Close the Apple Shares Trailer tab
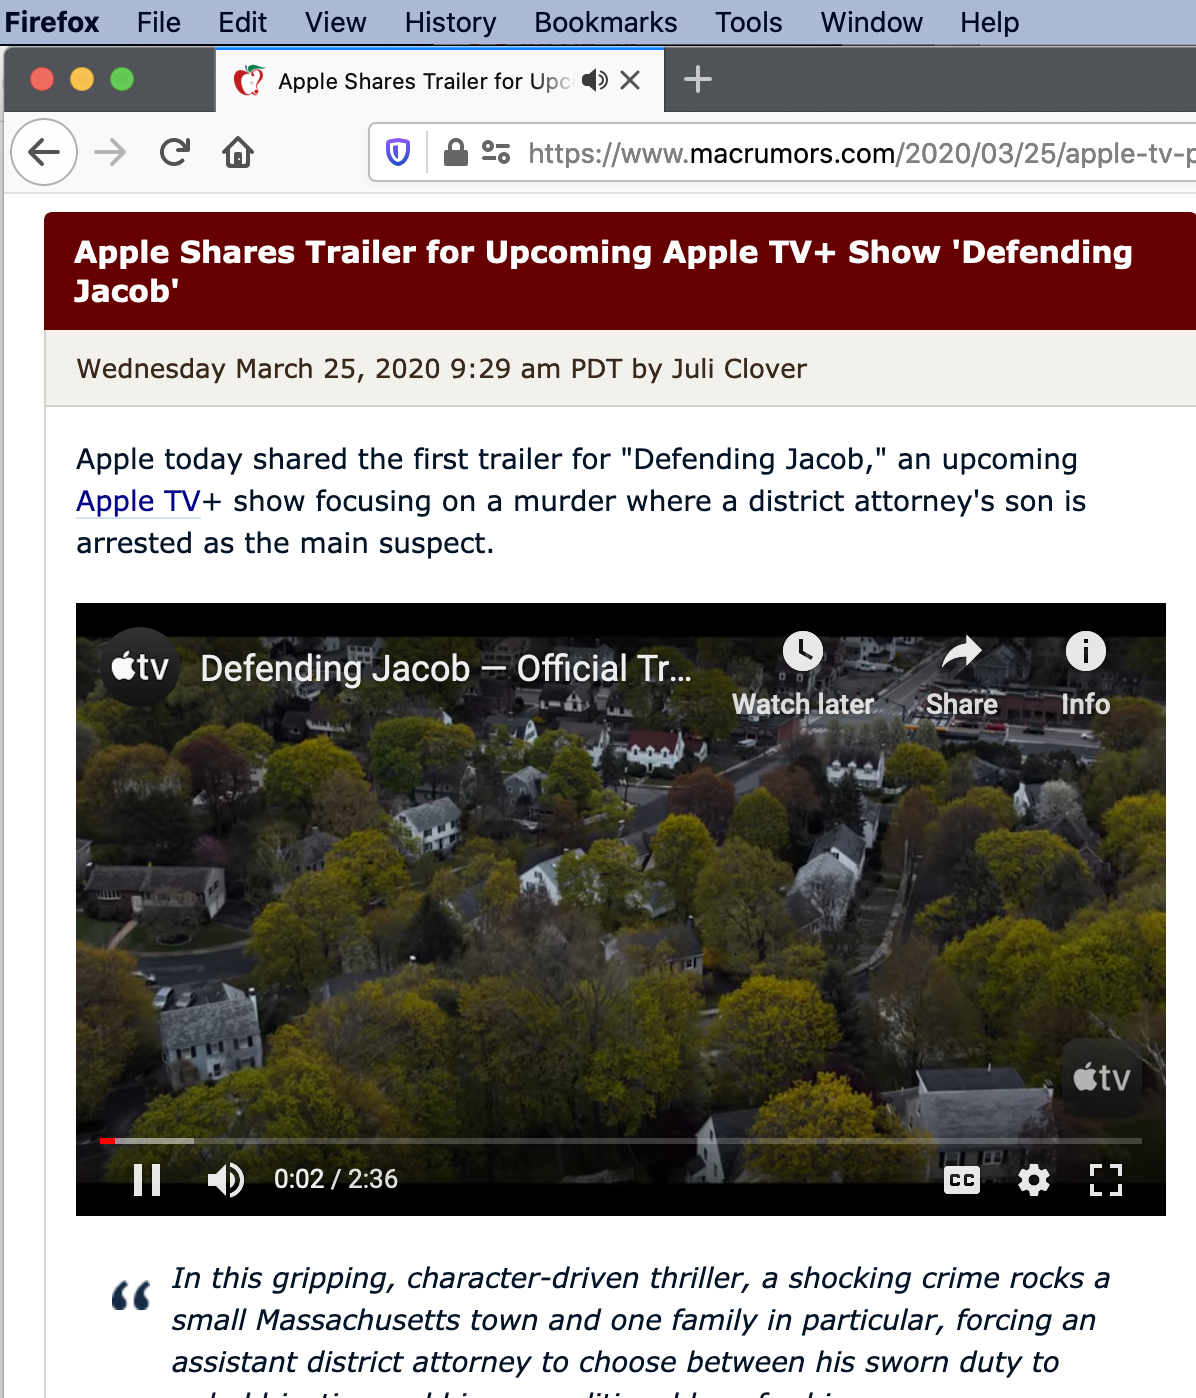 click(x=630, y=80)
